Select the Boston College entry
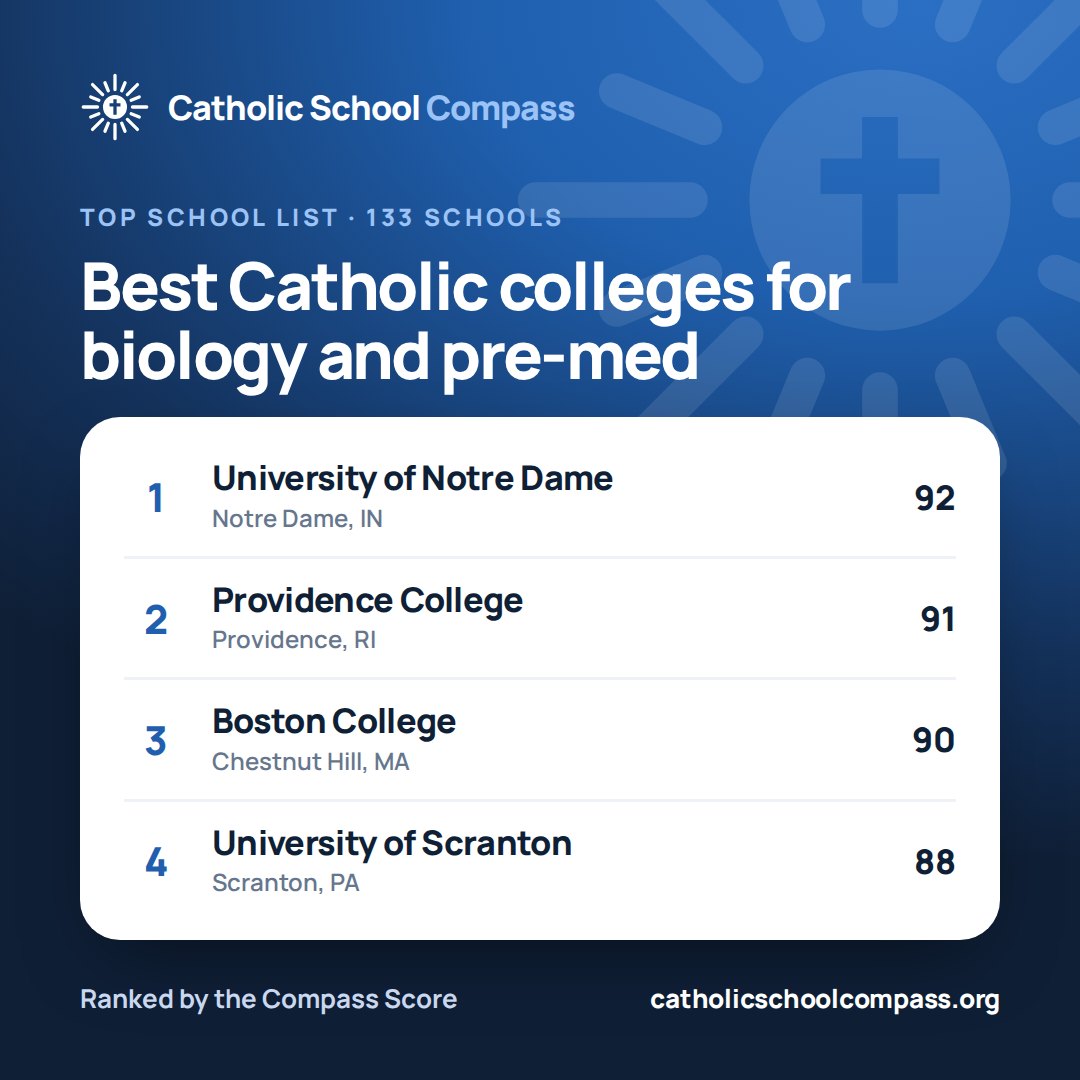The height and width of the screenshot is (1080, 1080). [x=540, y=740]
